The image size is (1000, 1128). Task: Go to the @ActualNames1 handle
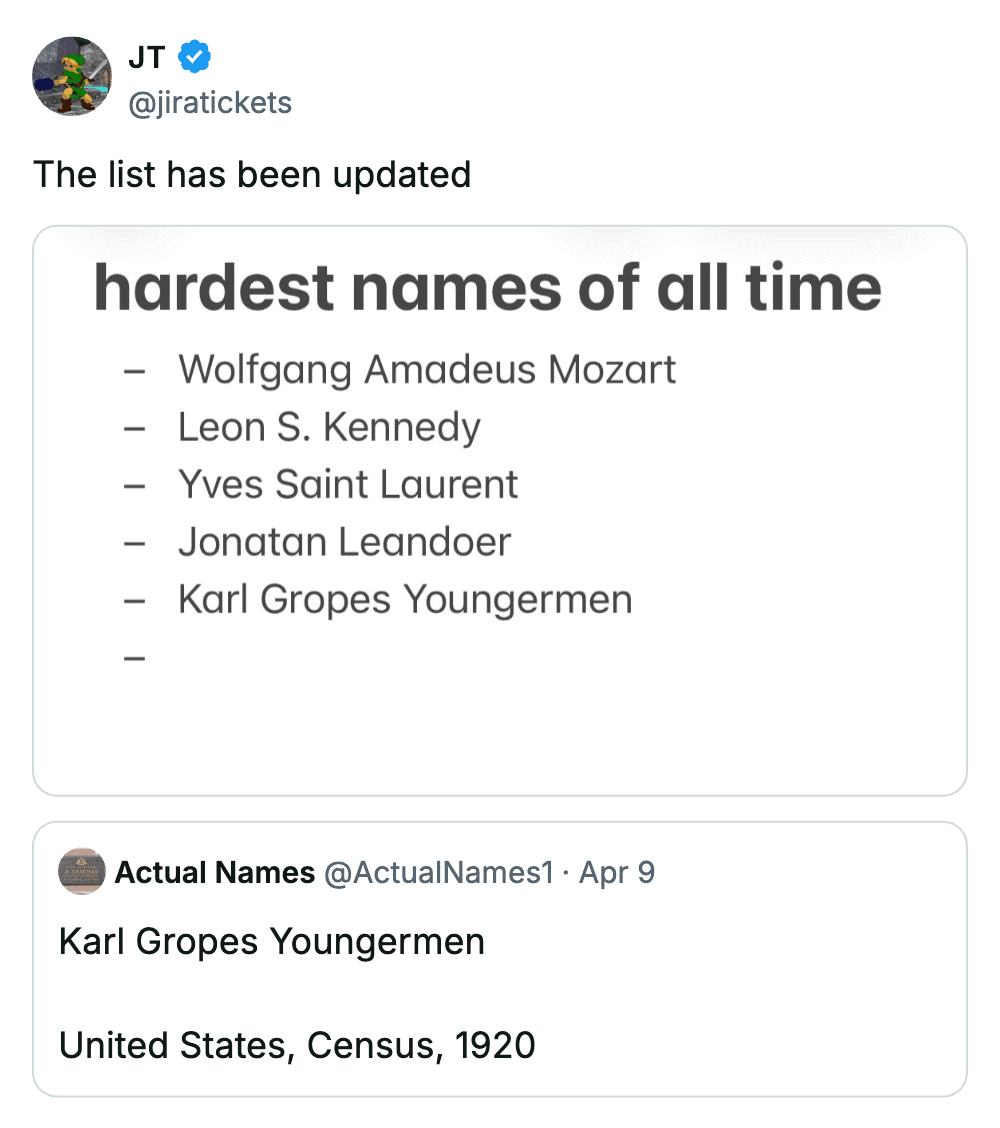[x=438, y=873]
